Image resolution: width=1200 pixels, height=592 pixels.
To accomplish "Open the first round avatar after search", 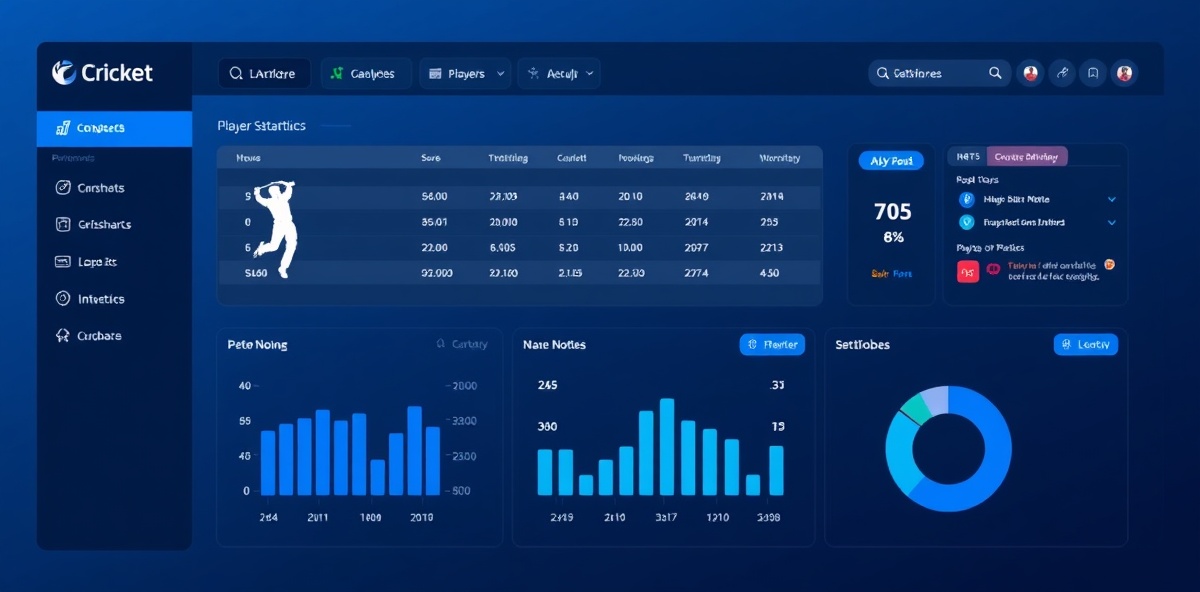I will (x=1030, y=73).
